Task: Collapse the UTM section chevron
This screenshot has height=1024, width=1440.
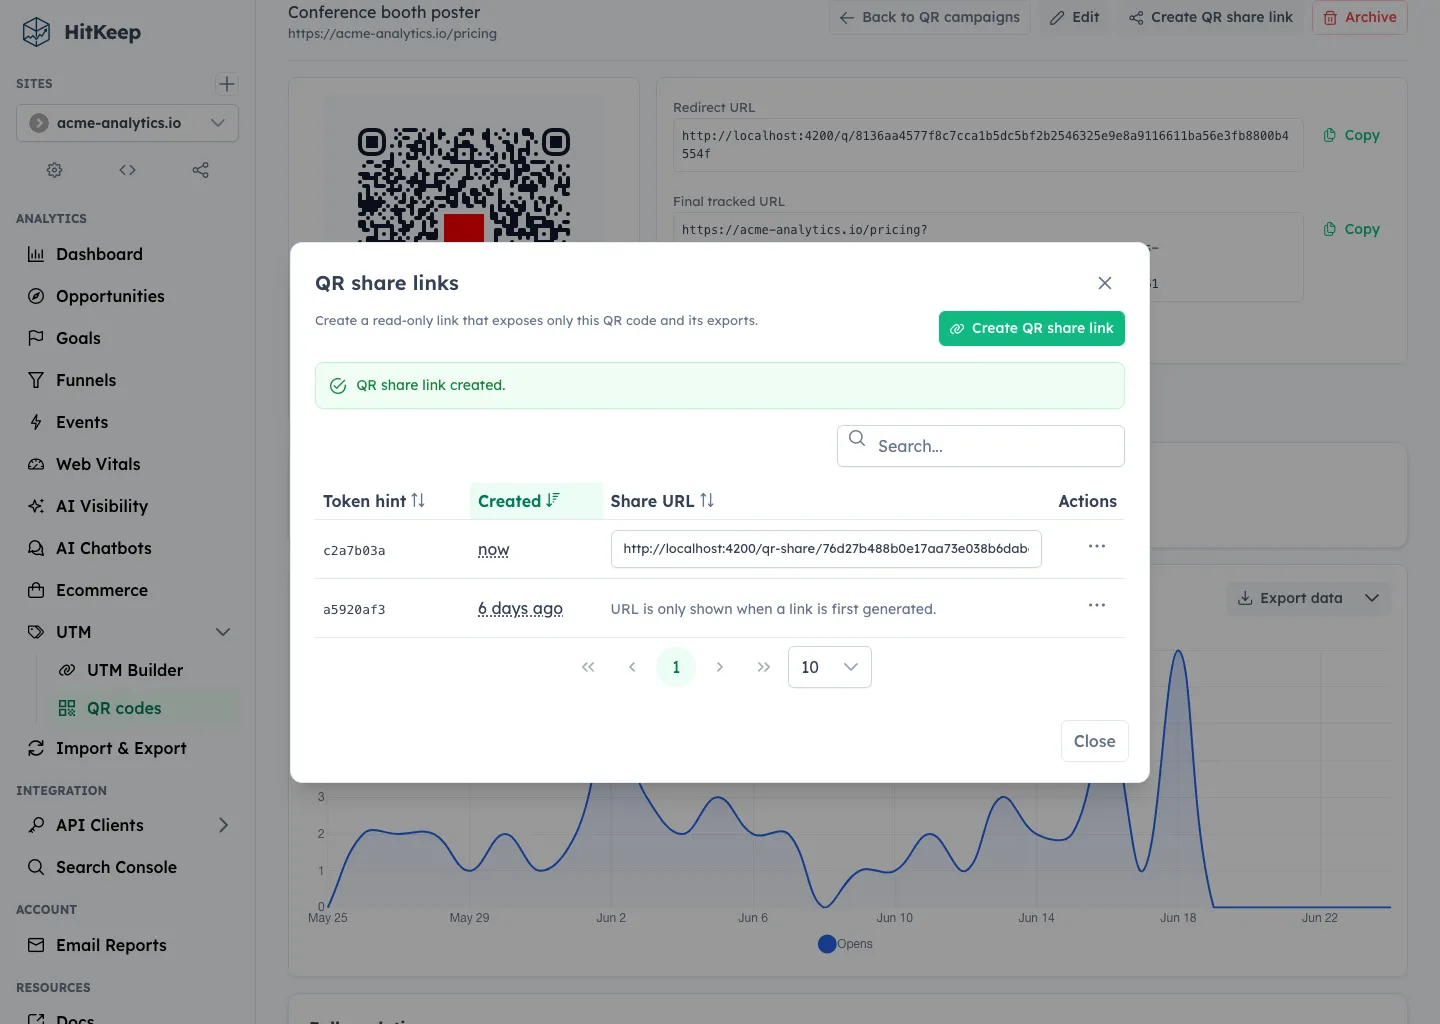Action: pyautogui.click(x=223, y=632)
